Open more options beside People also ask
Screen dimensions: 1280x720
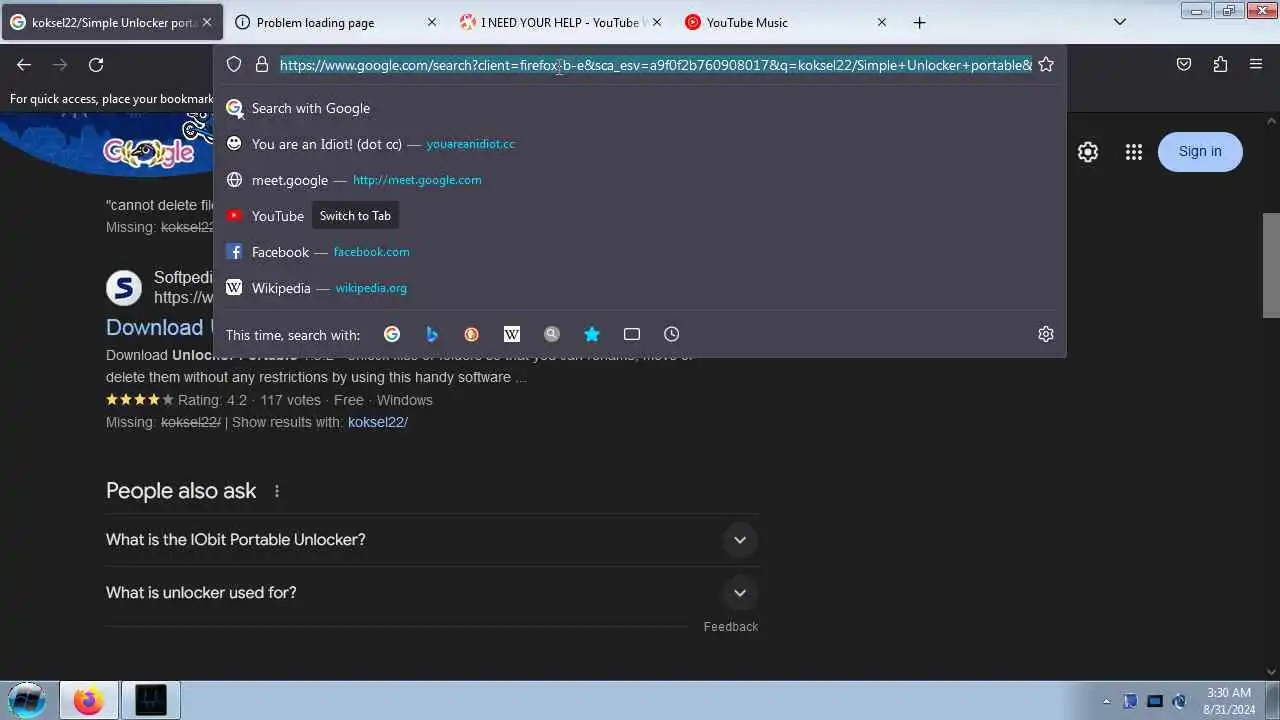277,491
